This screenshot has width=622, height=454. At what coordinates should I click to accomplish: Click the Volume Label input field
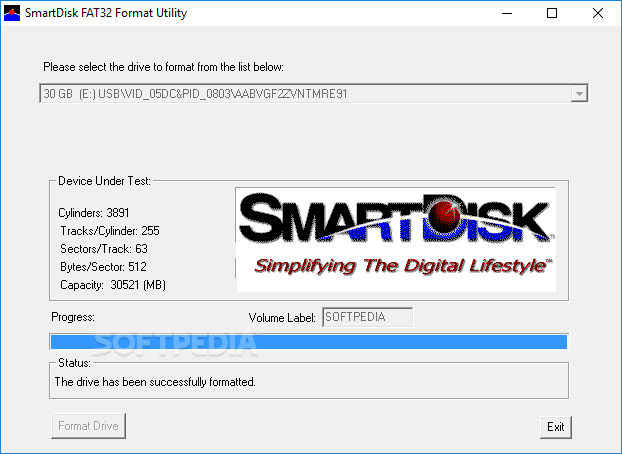click(367, 317)
